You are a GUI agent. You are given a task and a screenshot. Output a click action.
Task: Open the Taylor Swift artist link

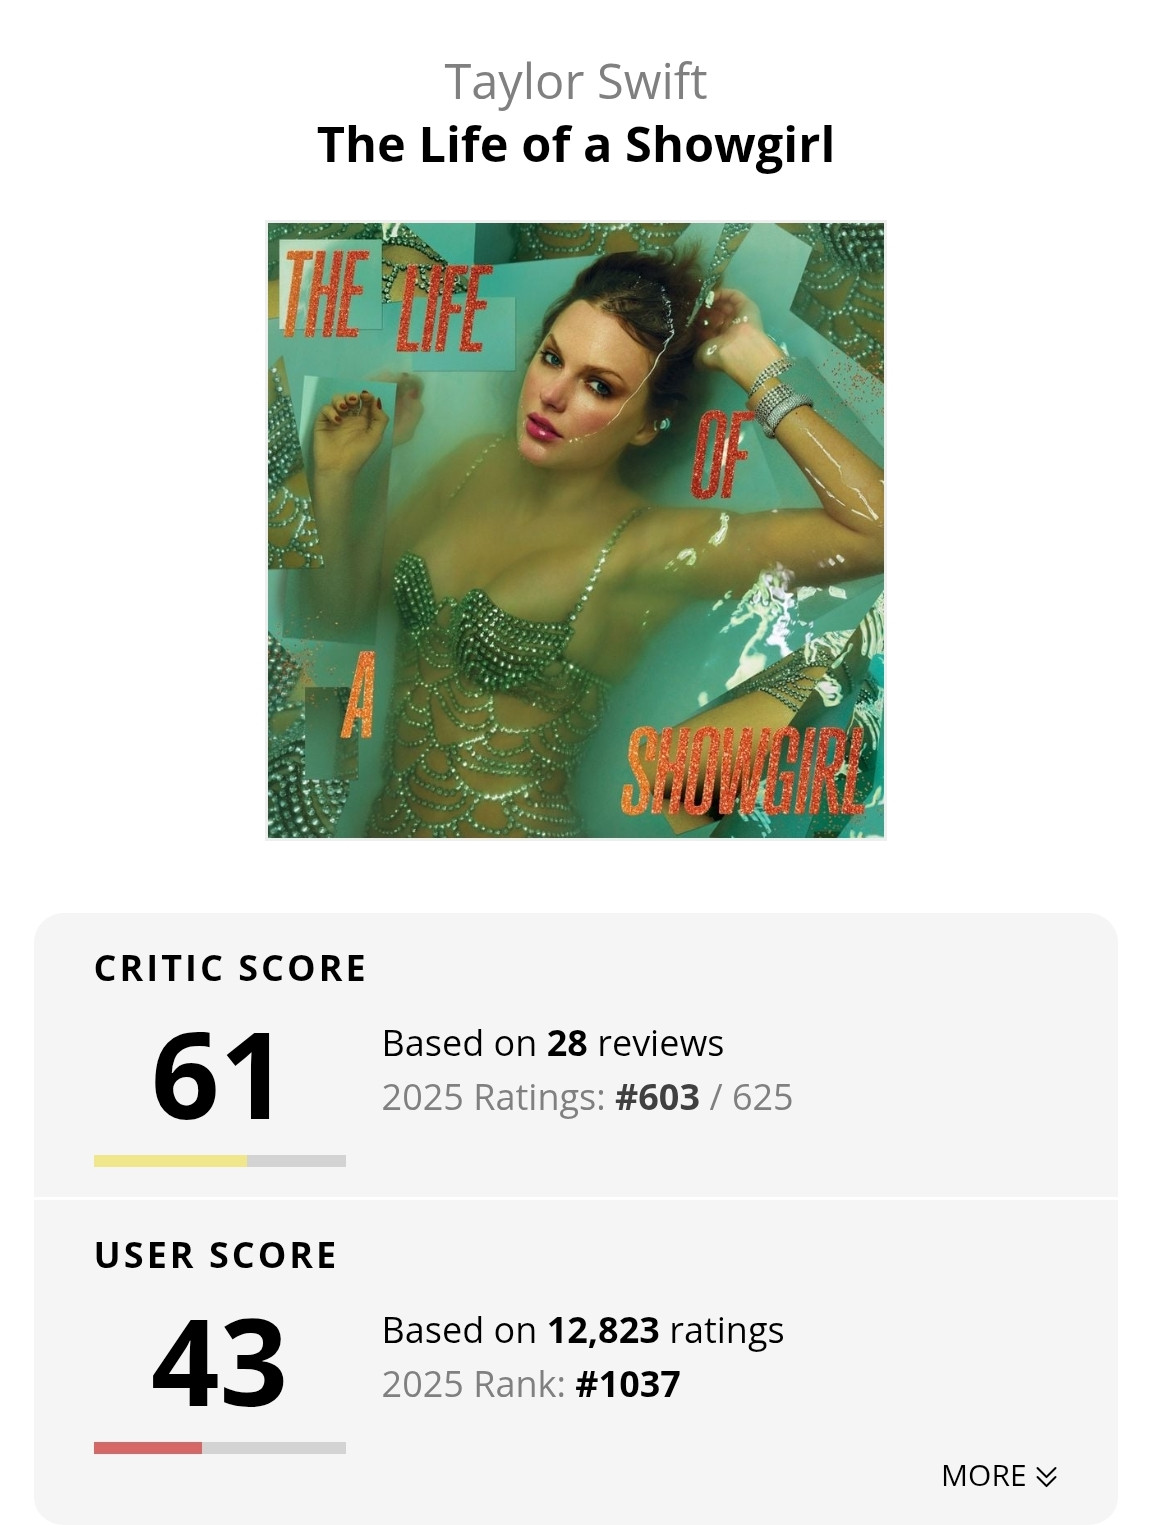(575, 82)
